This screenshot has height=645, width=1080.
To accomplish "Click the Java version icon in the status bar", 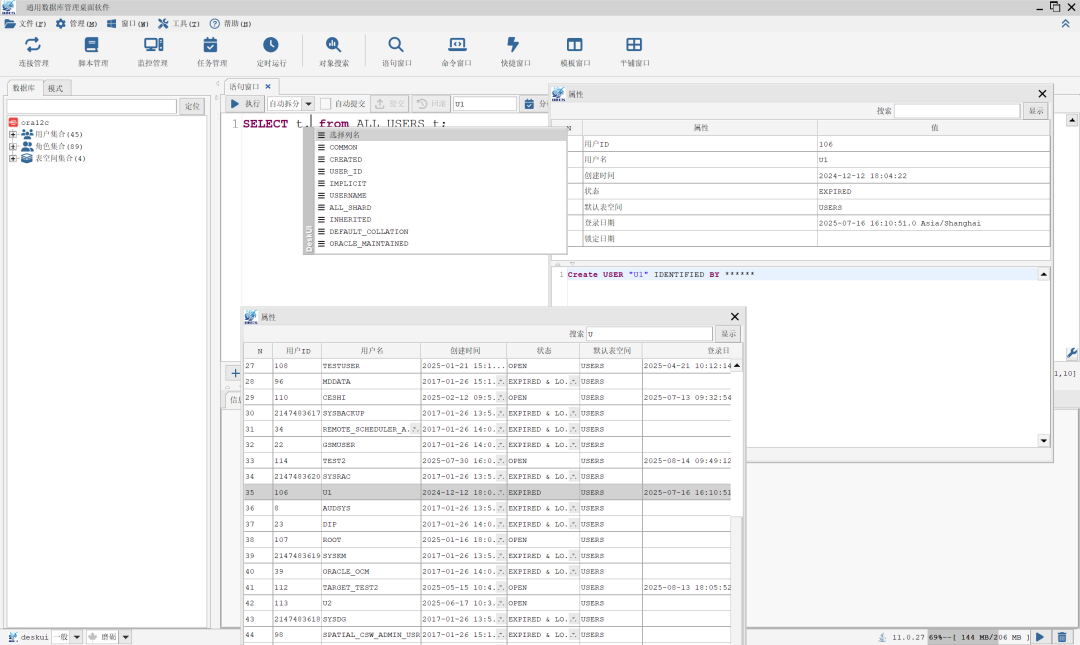I will coord(882,637).
